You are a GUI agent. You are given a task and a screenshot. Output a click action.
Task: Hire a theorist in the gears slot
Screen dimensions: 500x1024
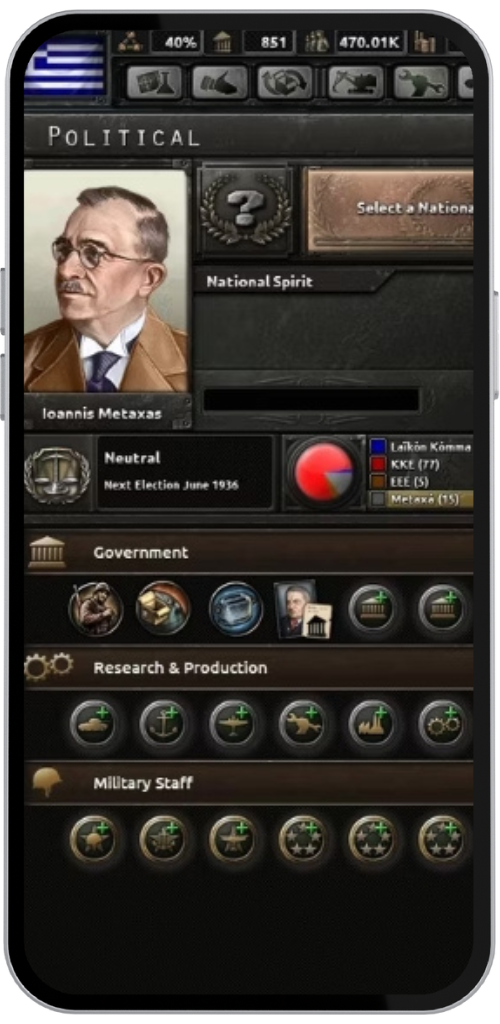click(x=442, y=724)
